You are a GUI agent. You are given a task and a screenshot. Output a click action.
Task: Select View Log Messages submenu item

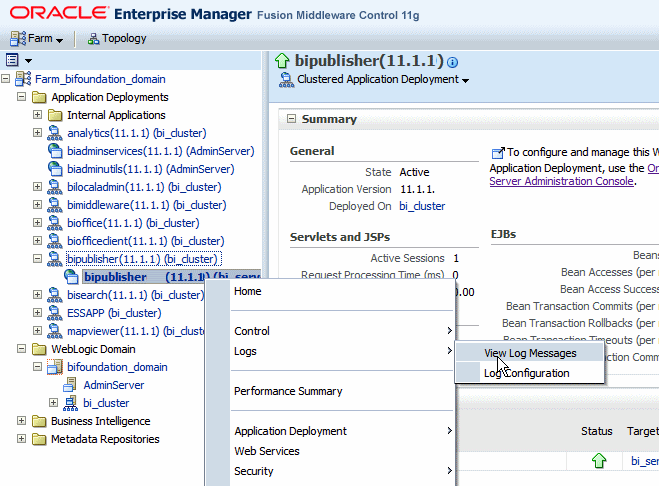pyautogui.click(x=530, y=353)
